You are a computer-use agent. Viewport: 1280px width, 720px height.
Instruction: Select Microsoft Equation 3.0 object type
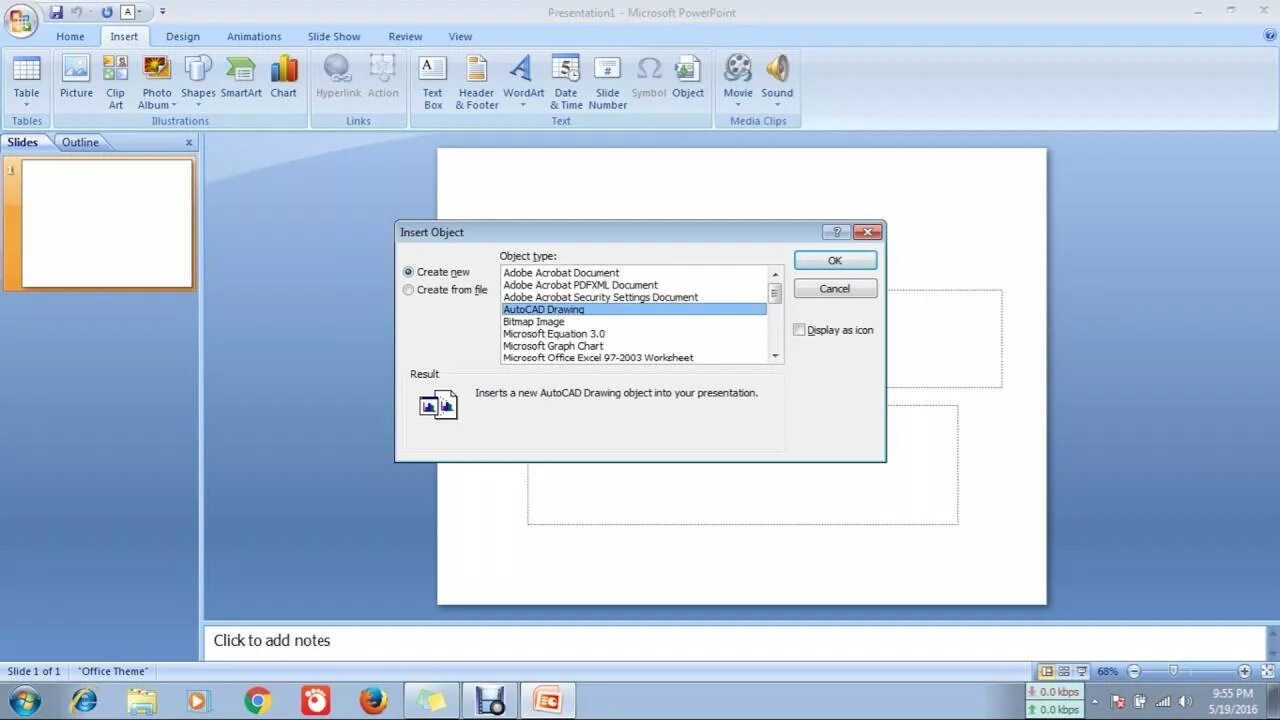tap(634, 334)
